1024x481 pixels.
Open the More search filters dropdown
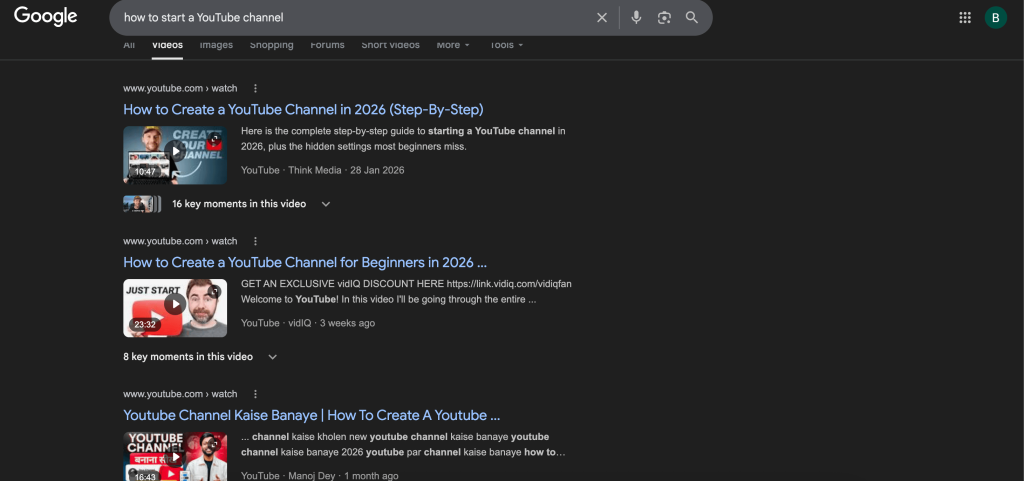(x=453, y=45)
